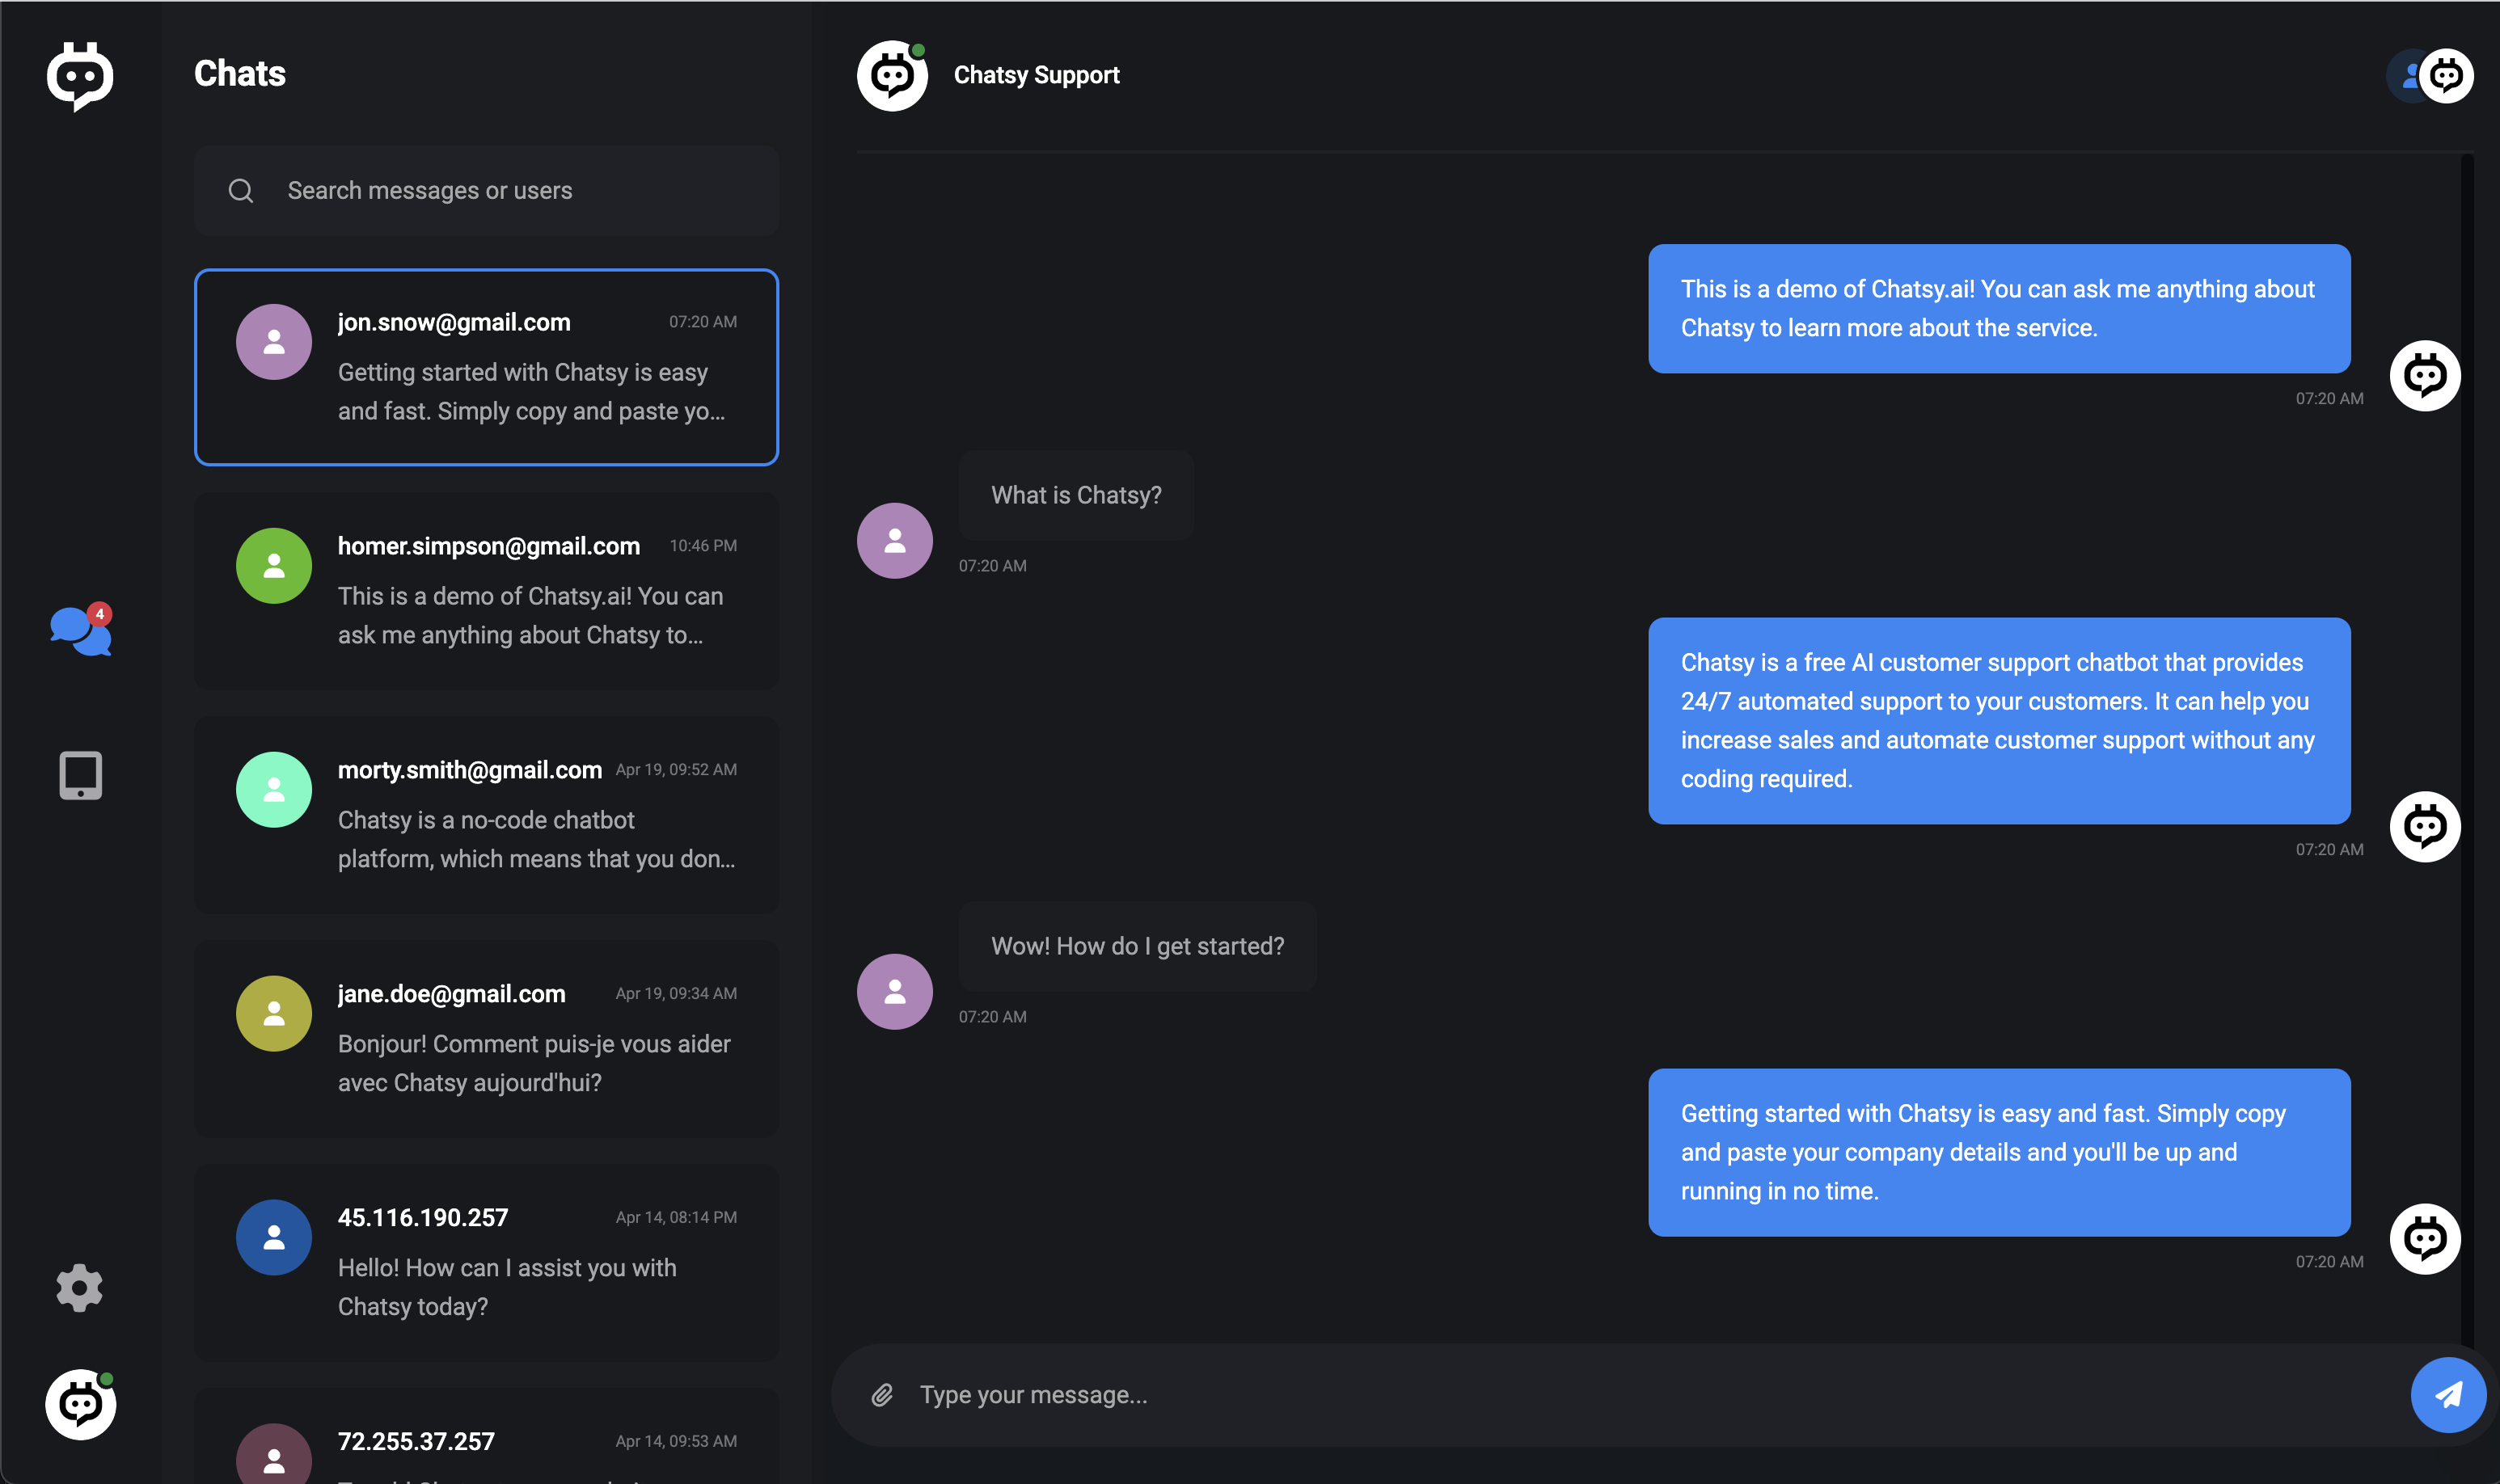The width and height of the screenshot is (2500, 1484).
Task: Click the Chatsy logo in the sidebar
Action: (x=80, y=75)
